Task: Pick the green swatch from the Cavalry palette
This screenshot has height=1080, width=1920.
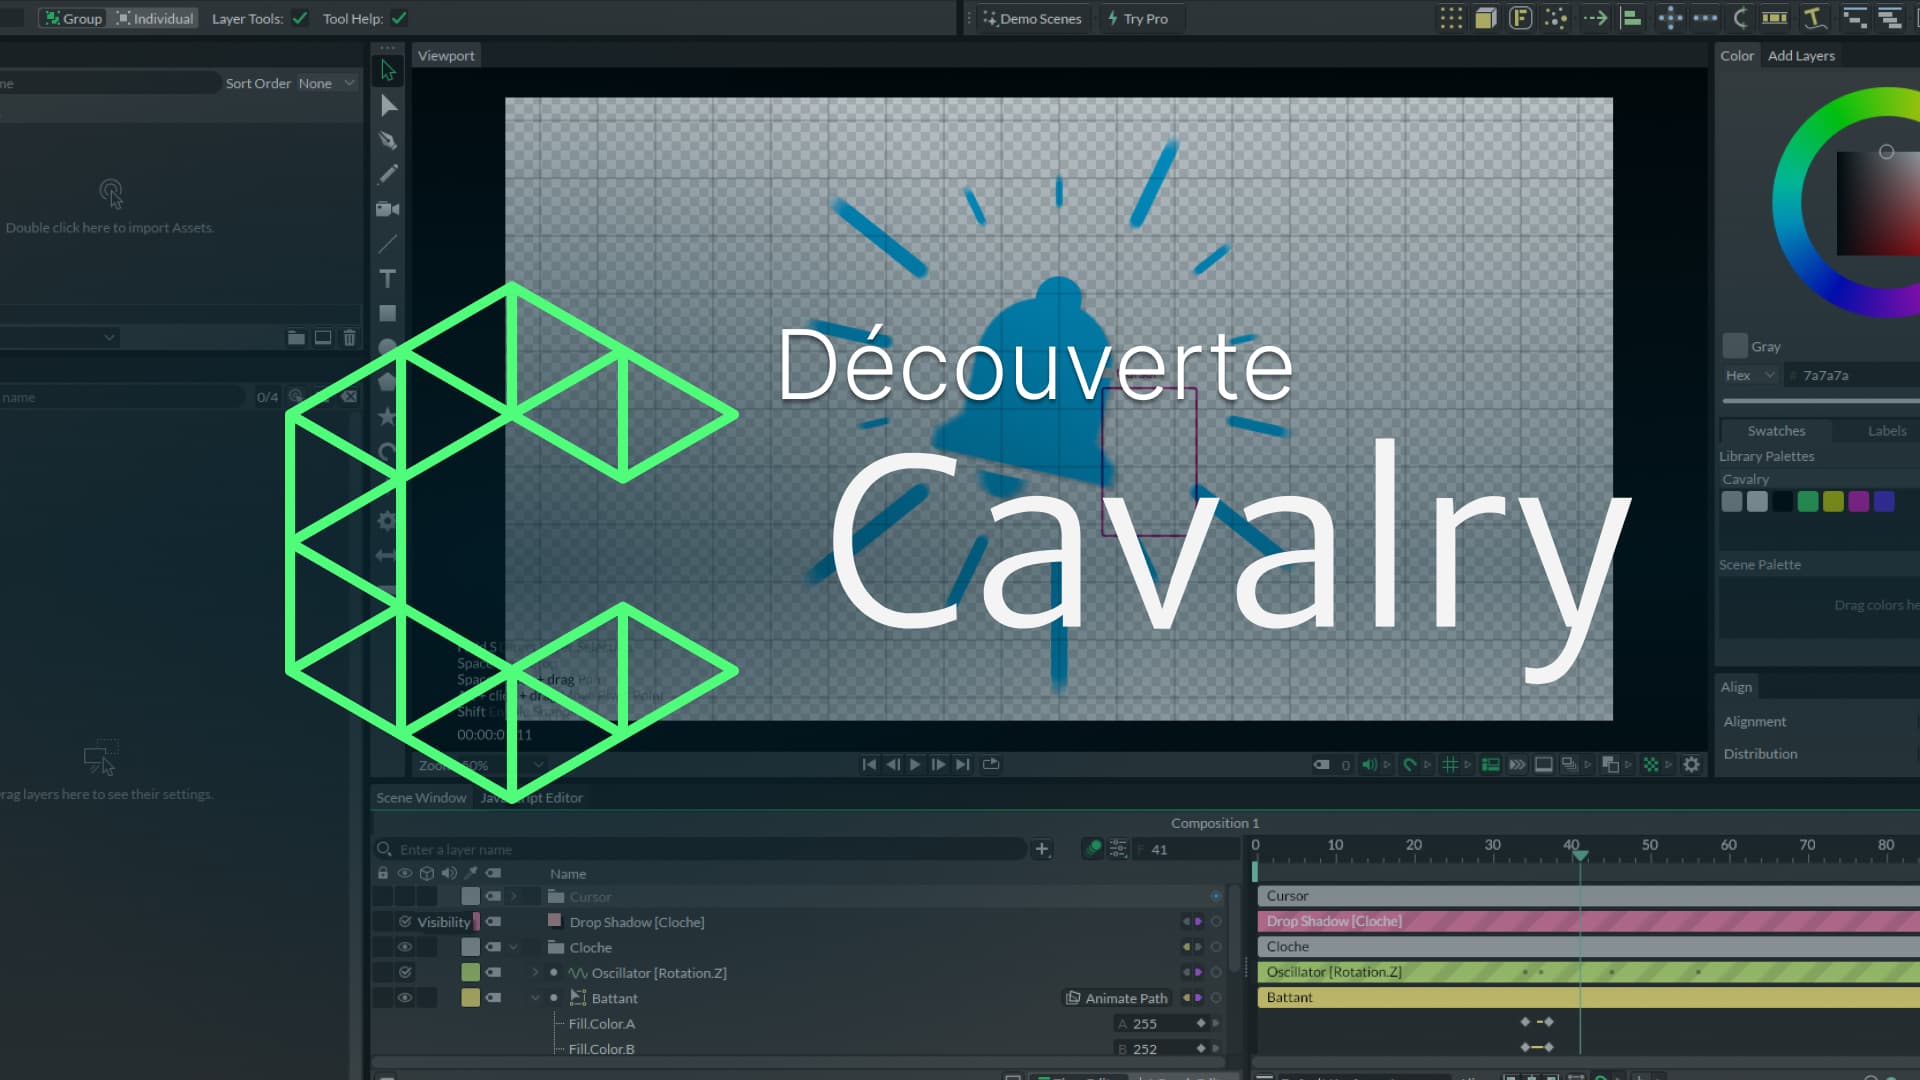Action: coord(1809,501)
